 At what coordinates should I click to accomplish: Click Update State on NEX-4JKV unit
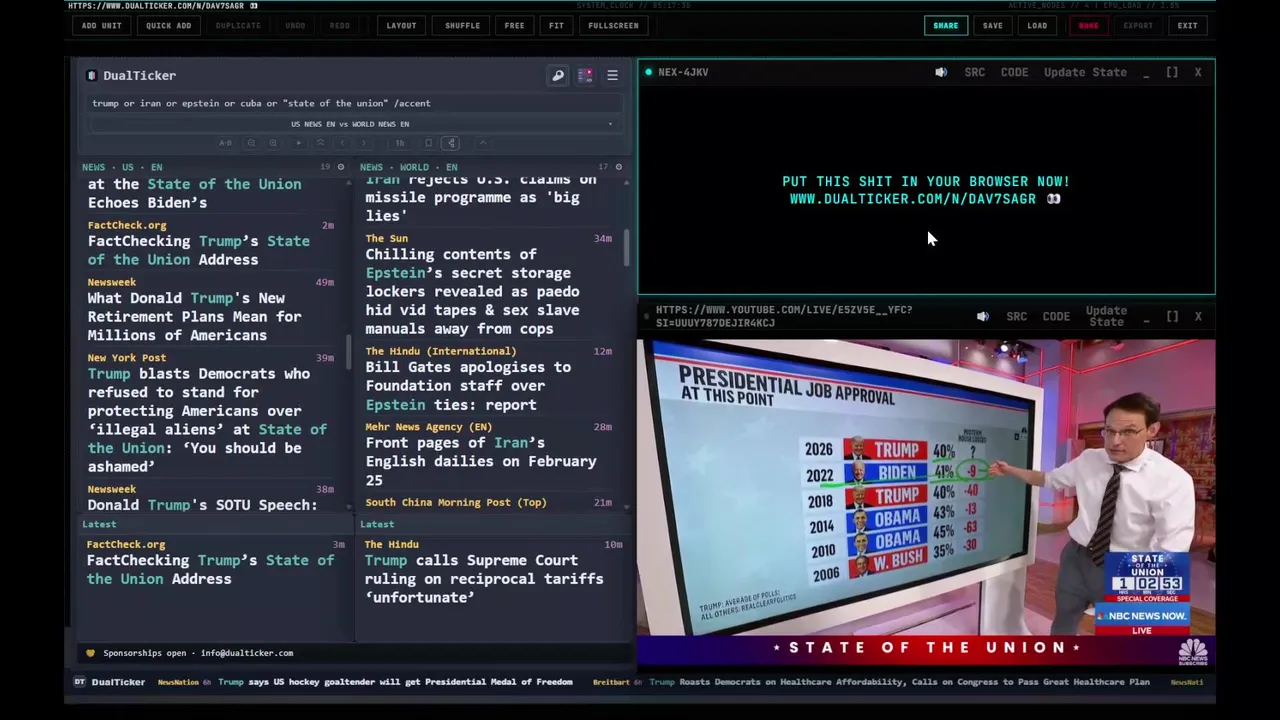1085,72
